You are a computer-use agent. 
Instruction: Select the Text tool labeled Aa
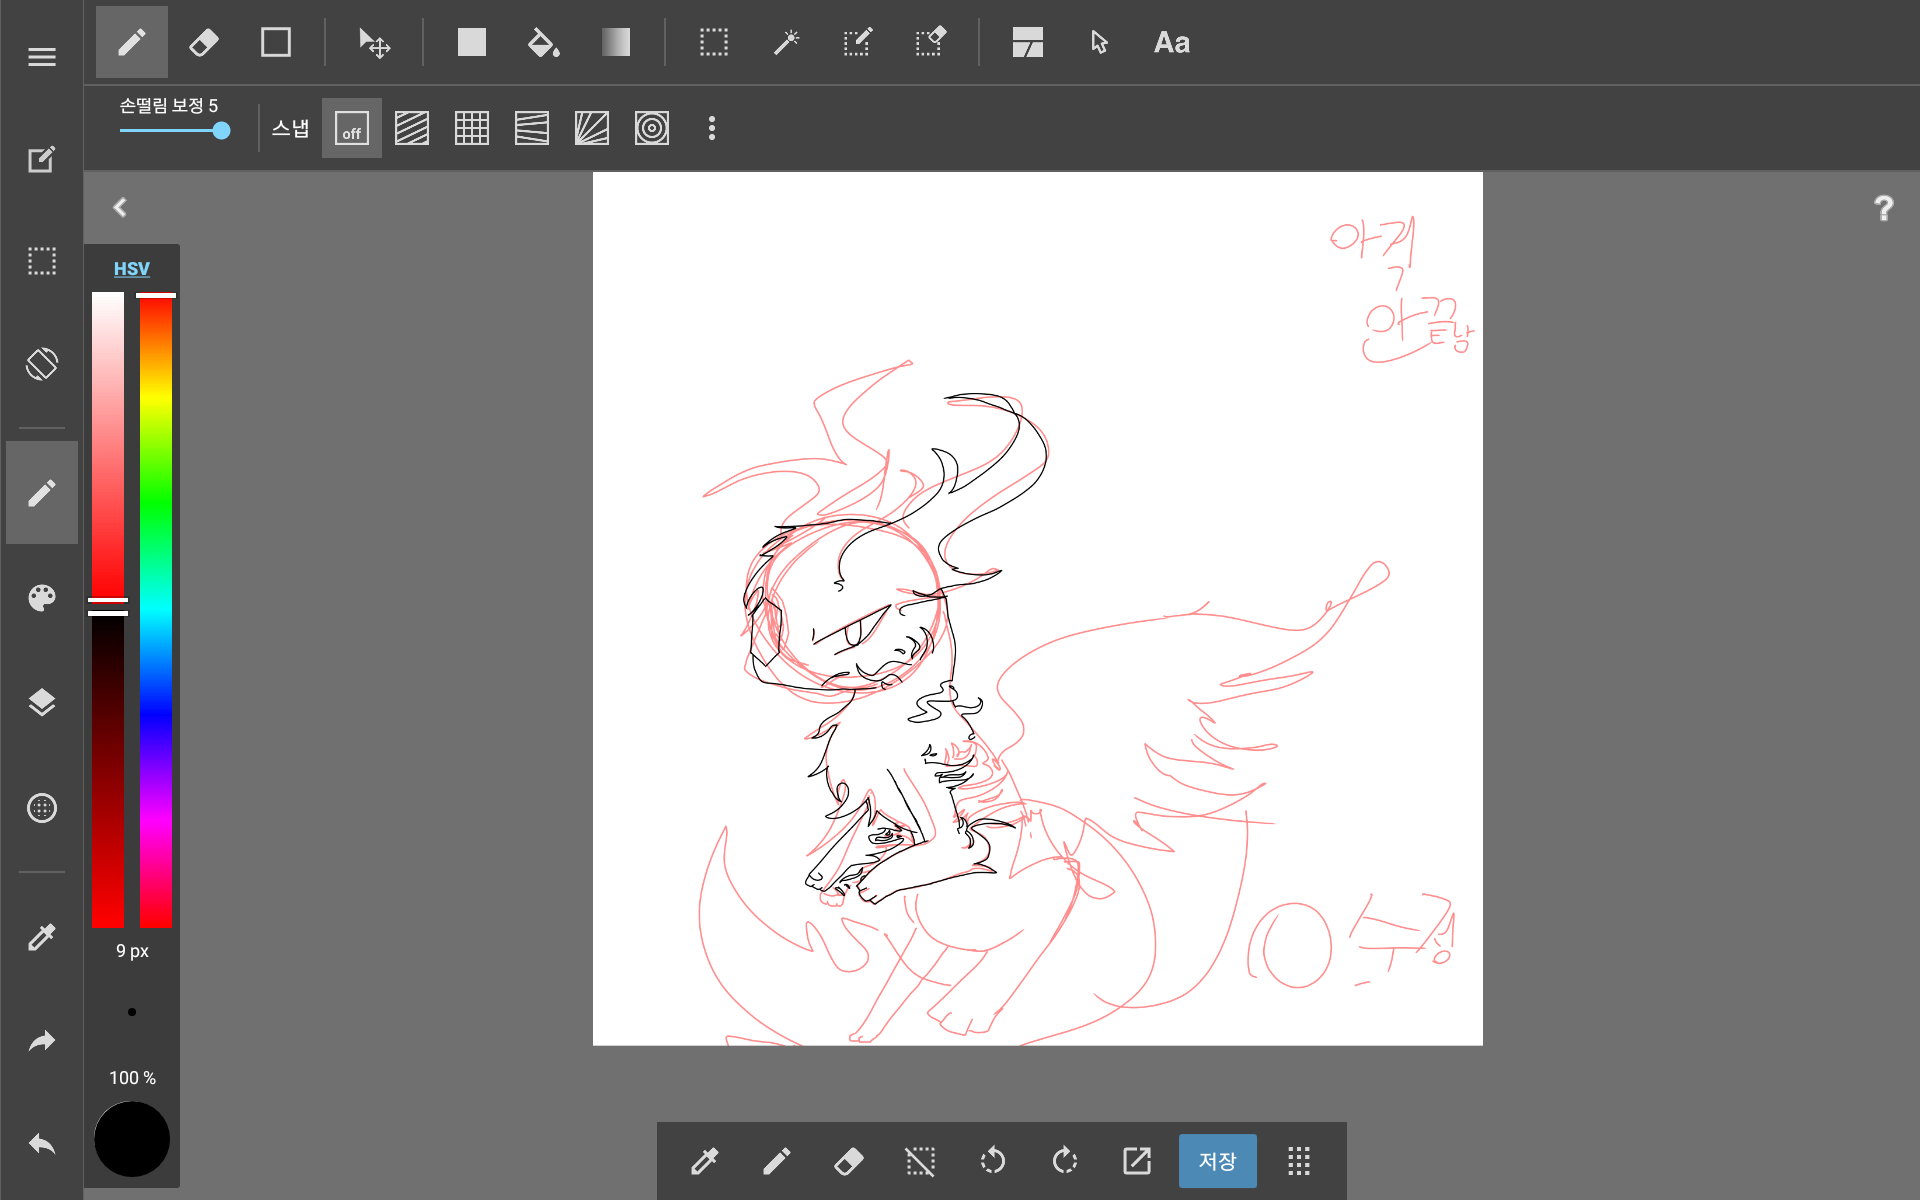(1171, 43)
